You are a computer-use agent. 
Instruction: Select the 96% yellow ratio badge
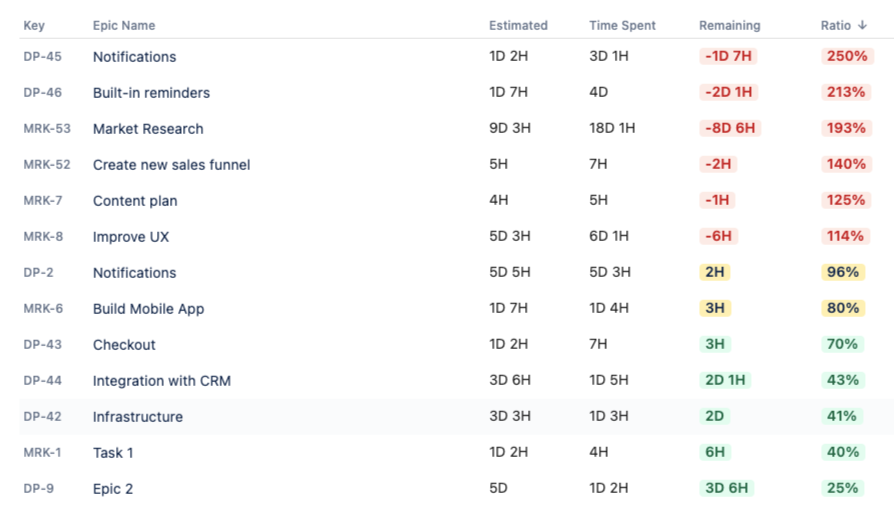pos(842,273)
